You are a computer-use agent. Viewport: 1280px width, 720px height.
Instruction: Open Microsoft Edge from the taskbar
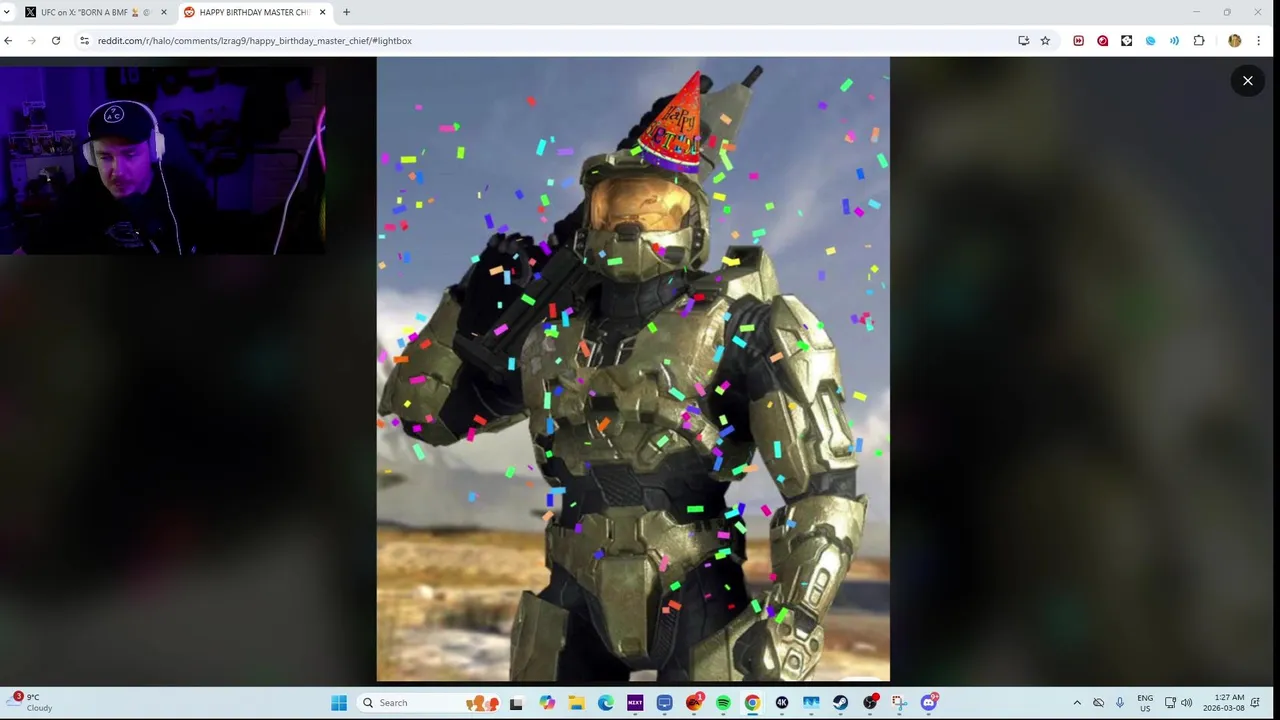(x=606, y=702)
